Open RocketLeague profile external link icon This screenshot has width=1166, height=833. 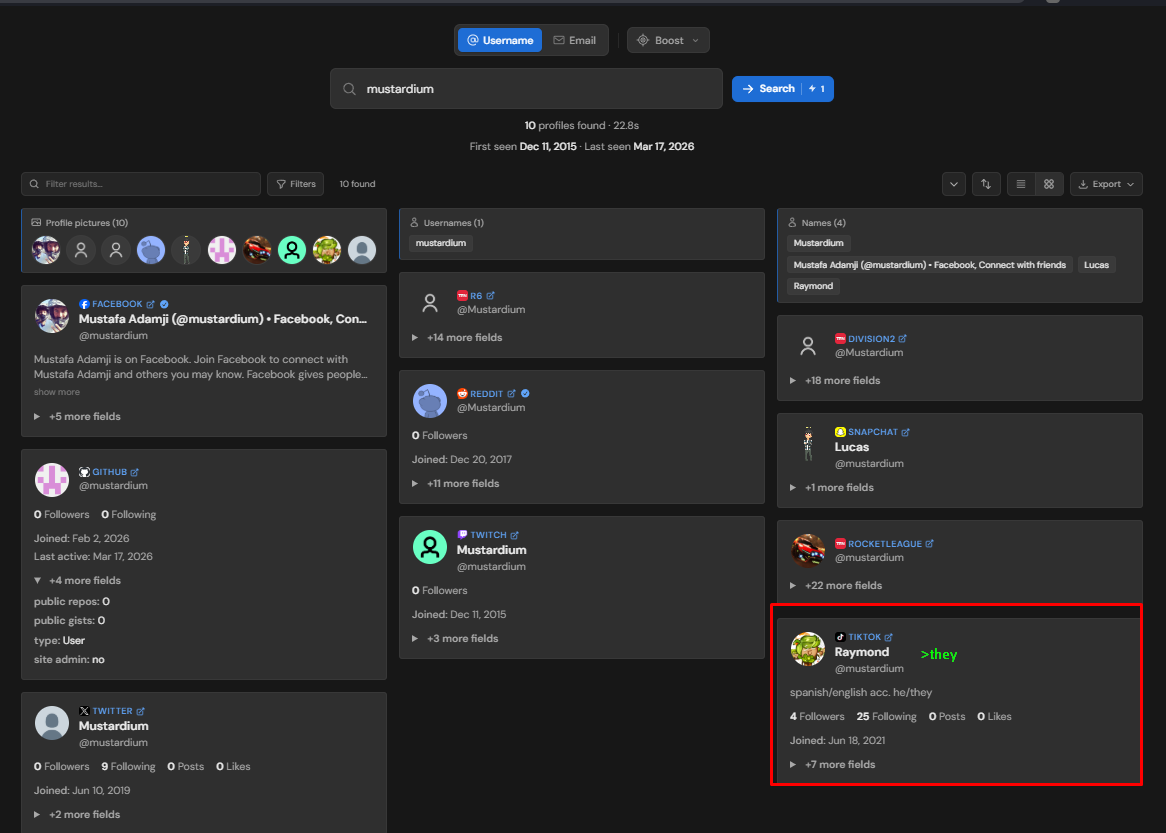tap(929, 544)
